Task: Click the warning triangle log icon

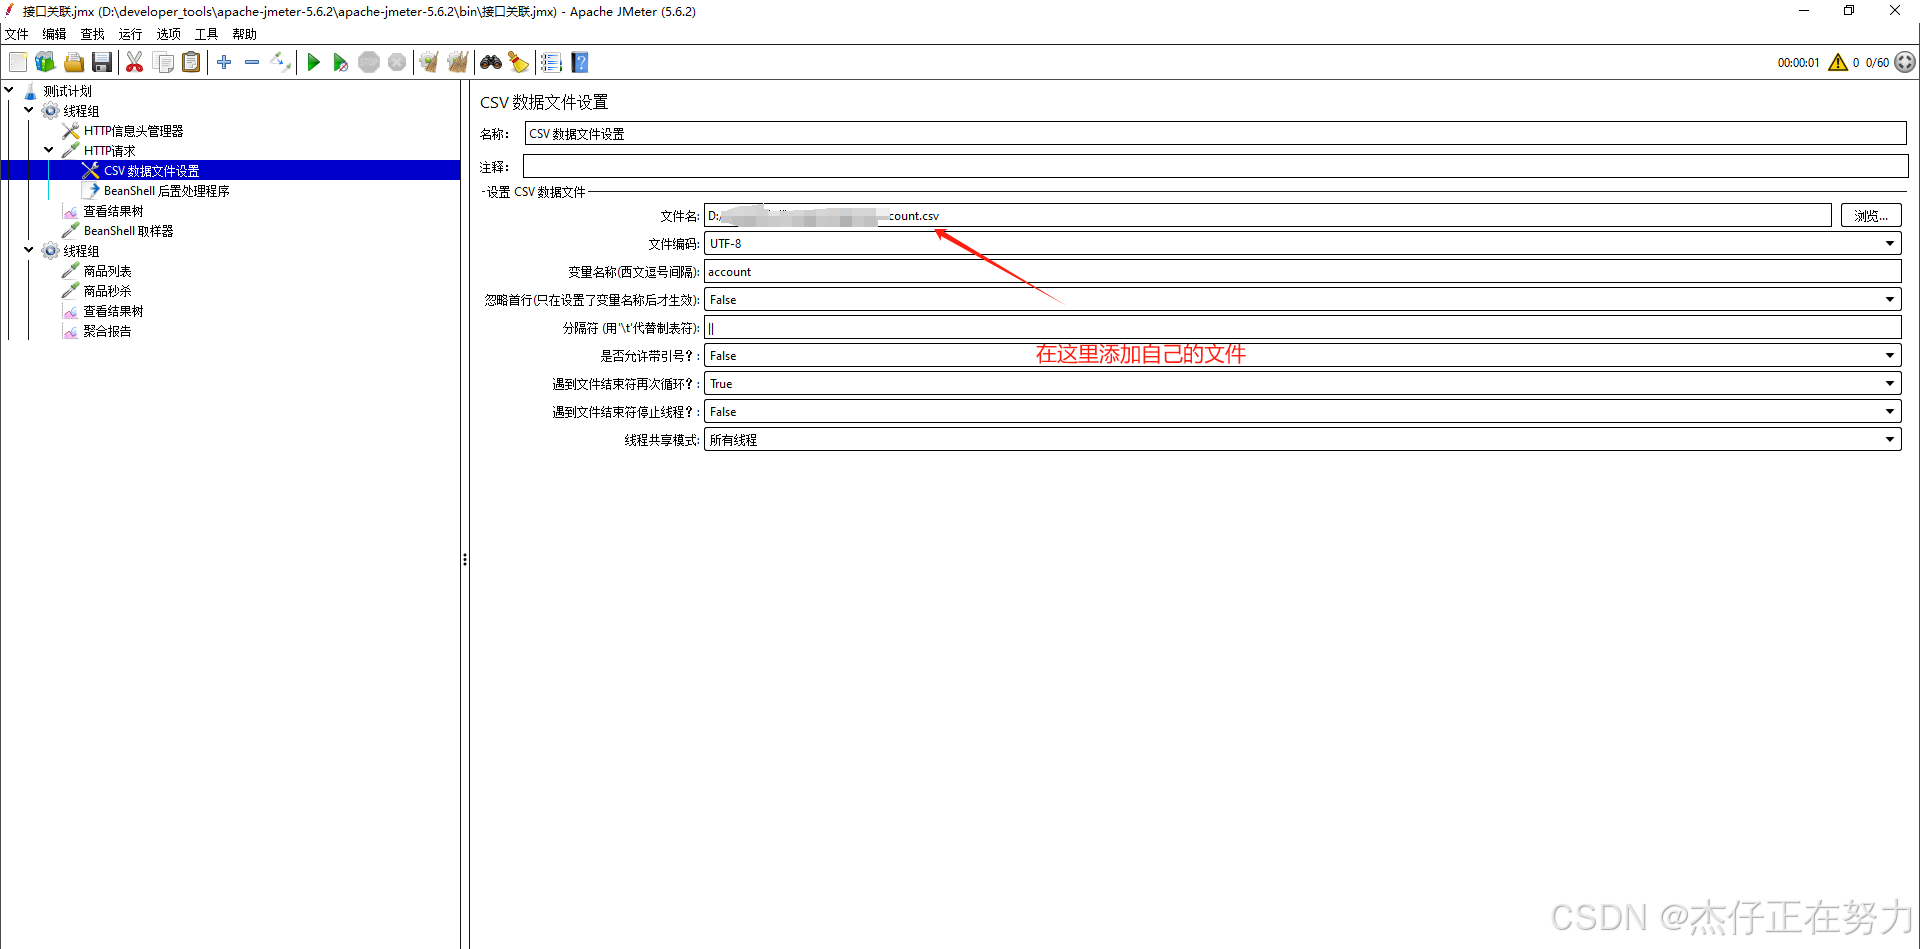Action: coord(1838,62)
